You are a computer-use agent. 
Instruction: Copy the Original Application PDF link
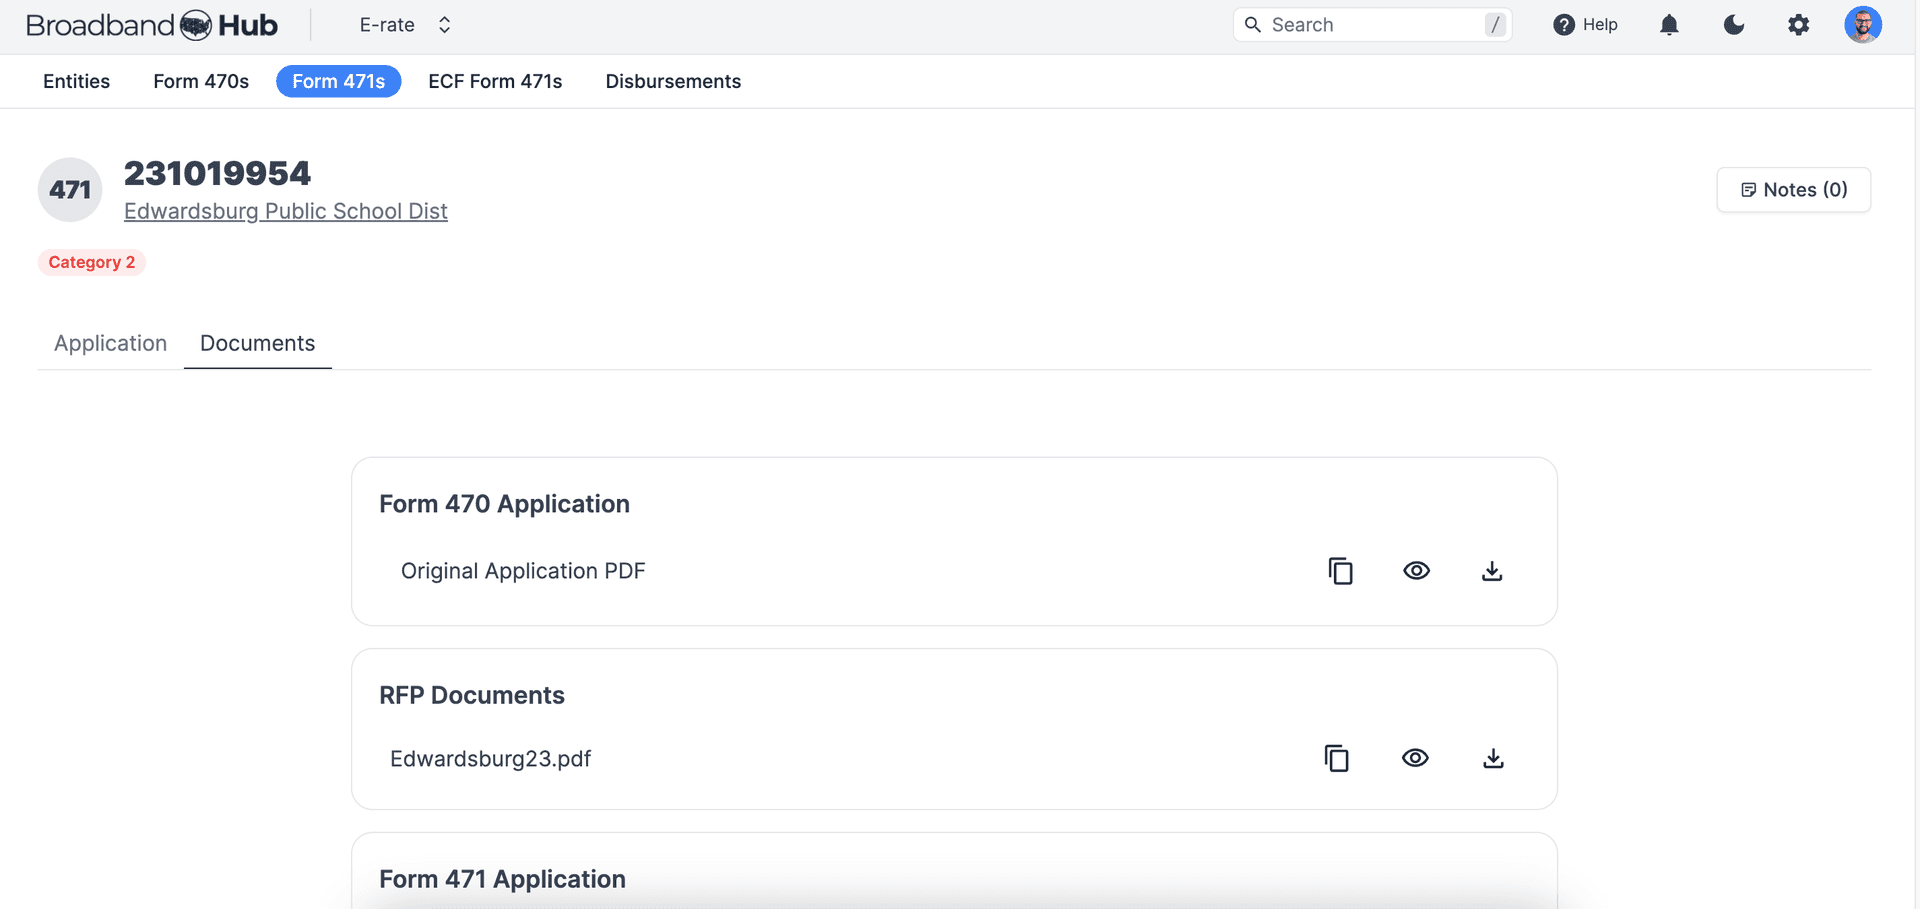coord(1340,570)
